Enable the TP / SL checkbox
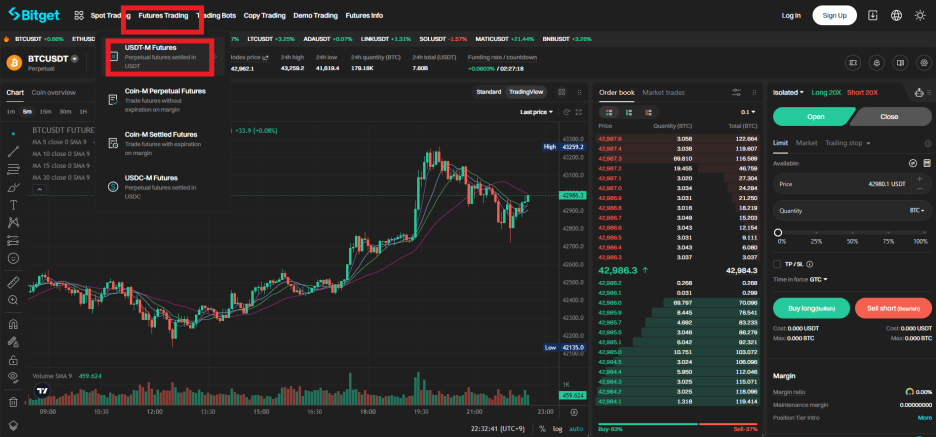This screenshot has width=936, height=437. (x=777, y=264)
